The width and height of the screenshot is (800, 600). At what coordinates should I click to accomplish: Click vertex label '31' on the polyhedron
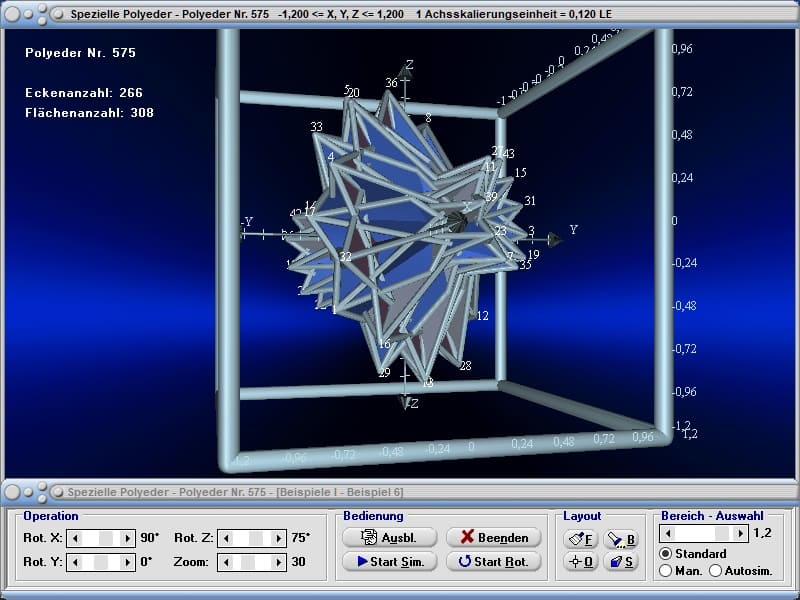[530, 201]
